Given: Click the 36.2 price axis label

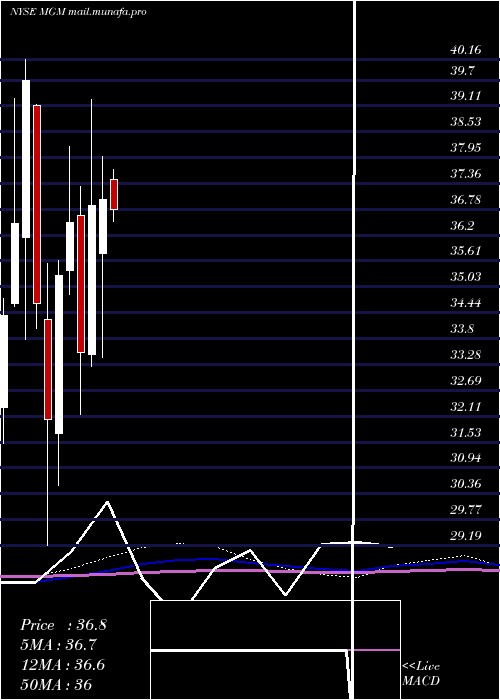Looking at the screenshot, I should click(462, 225).
